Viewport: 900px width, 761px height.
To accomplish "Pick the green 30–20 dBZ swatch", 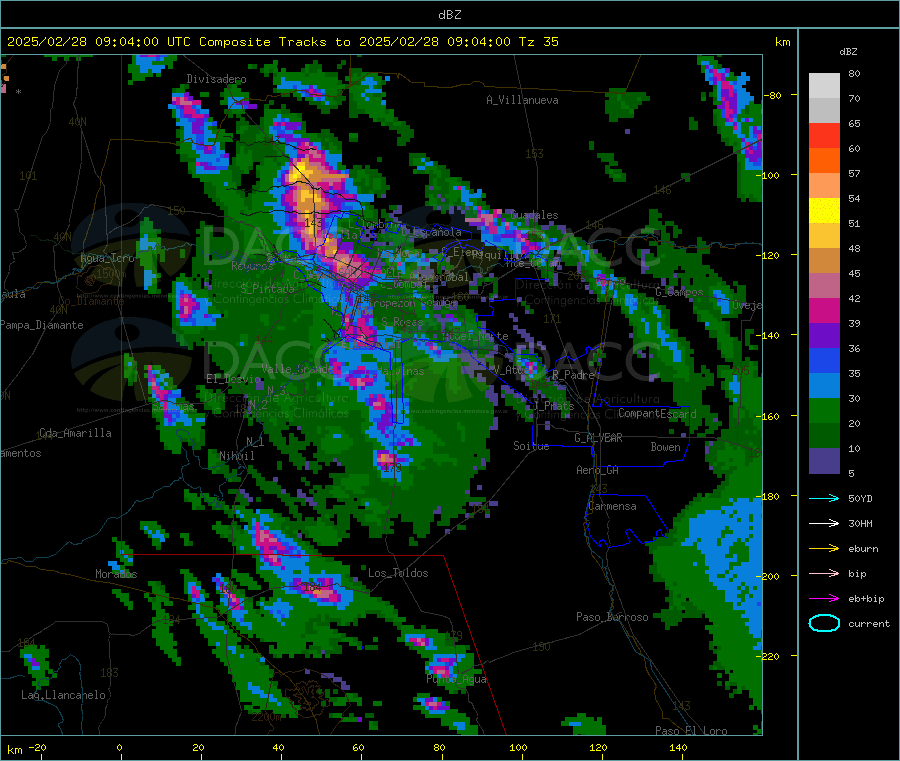I will [824, 411].
